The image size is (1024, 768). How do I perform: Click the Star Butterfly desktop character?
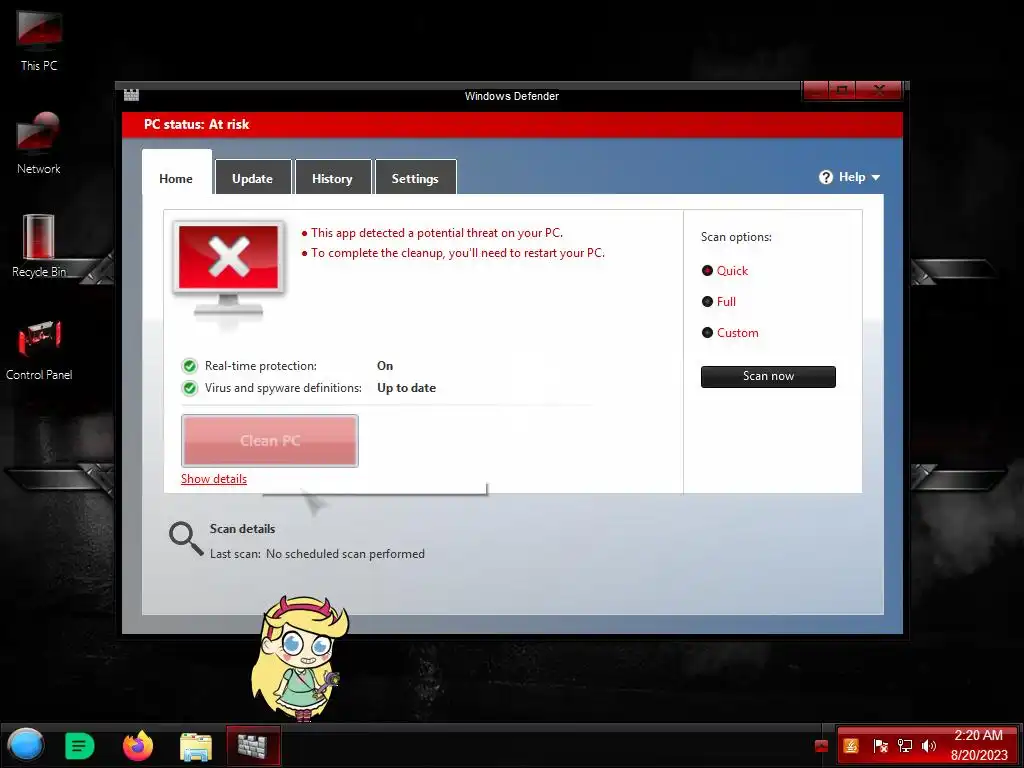(x=300, y=658)
